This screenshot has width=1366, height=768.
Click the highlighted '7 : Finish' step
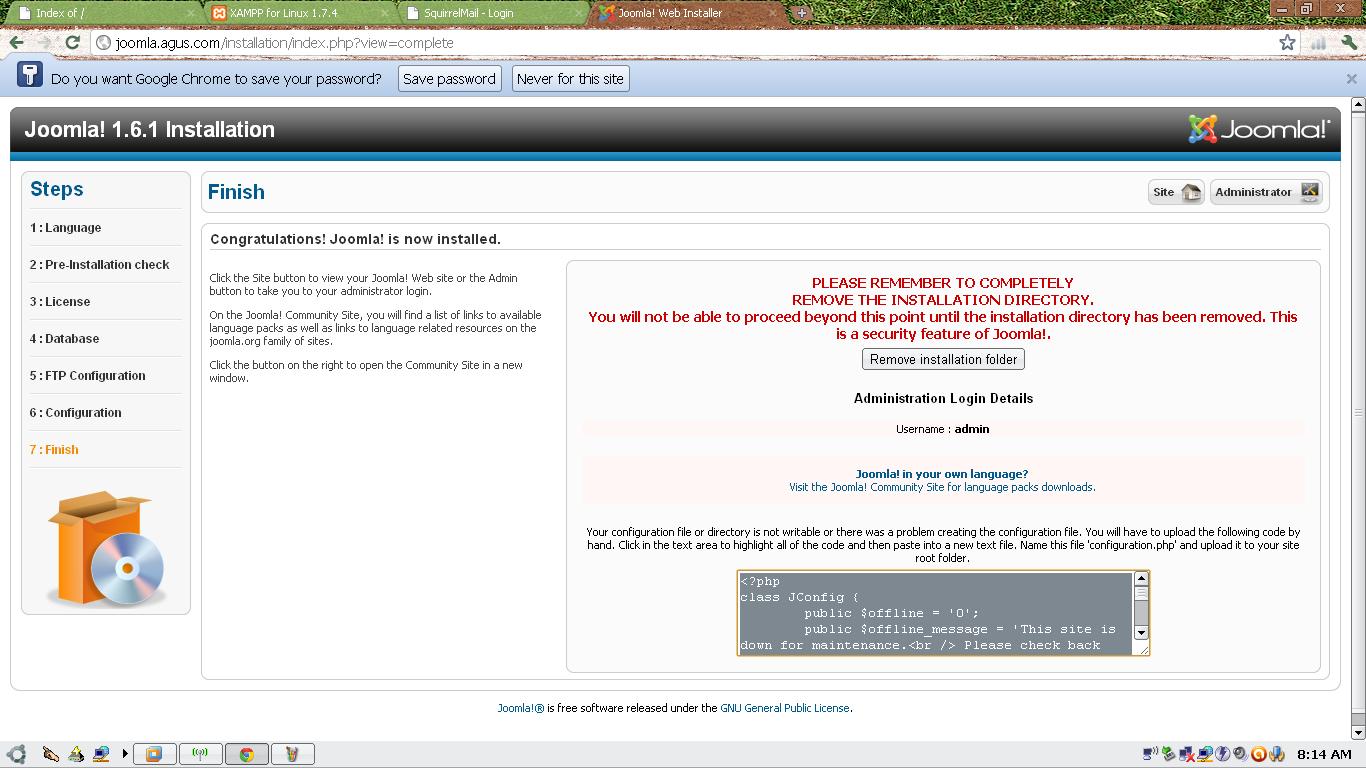54,450
